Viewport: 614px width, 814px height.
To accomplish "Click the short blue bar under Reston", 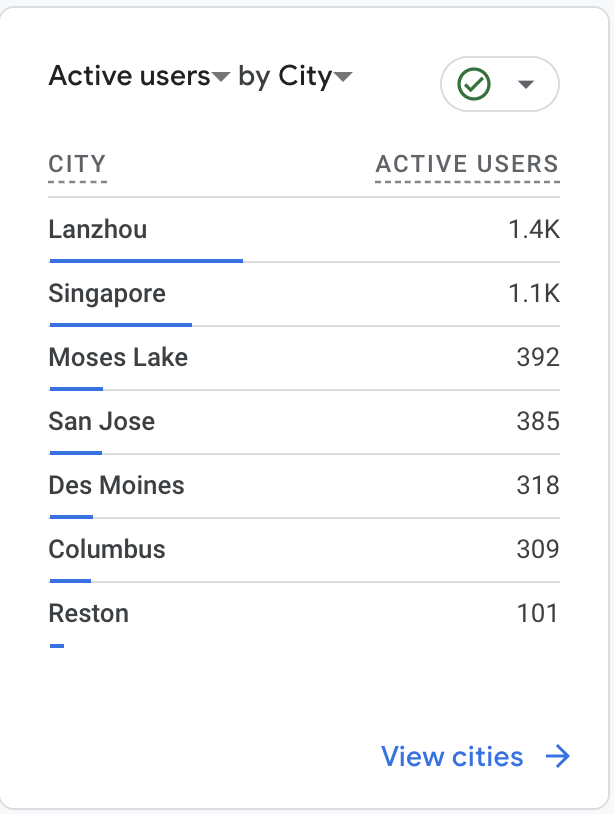I will 57,646.
